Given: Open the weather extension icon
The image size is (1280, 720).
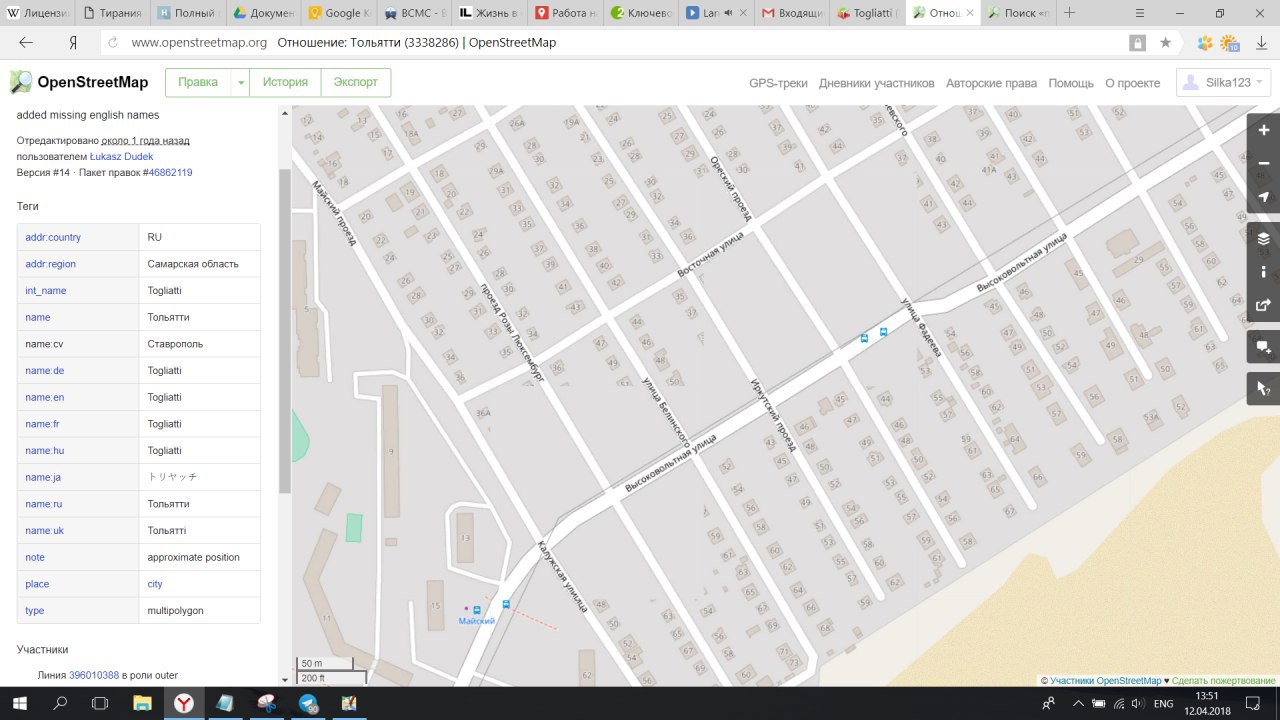Looking at the screenshot, I should click(1229, 43).
